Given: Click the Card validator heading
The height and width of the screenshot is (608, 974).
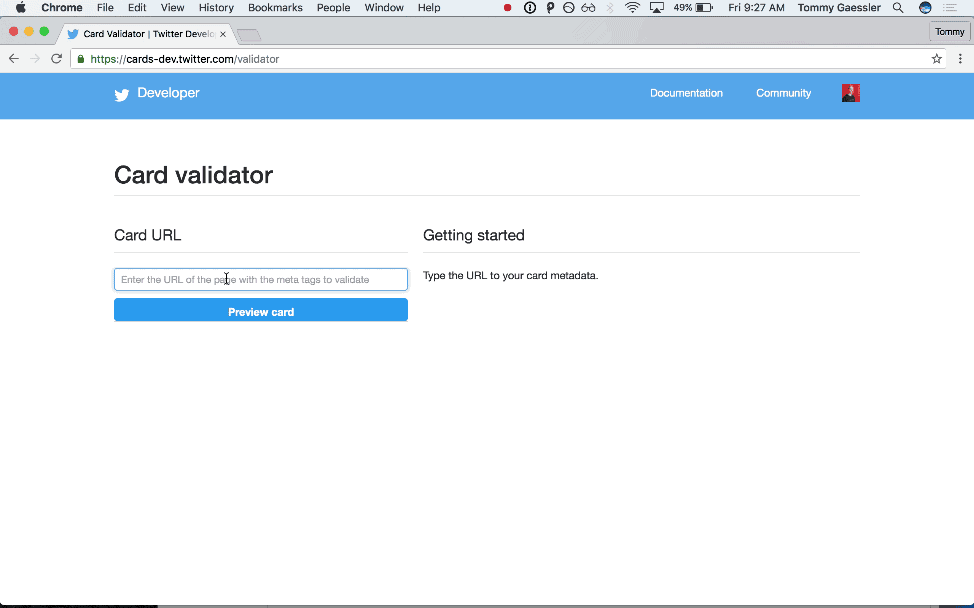Looking at the screenshot, I should click(193, 175).
